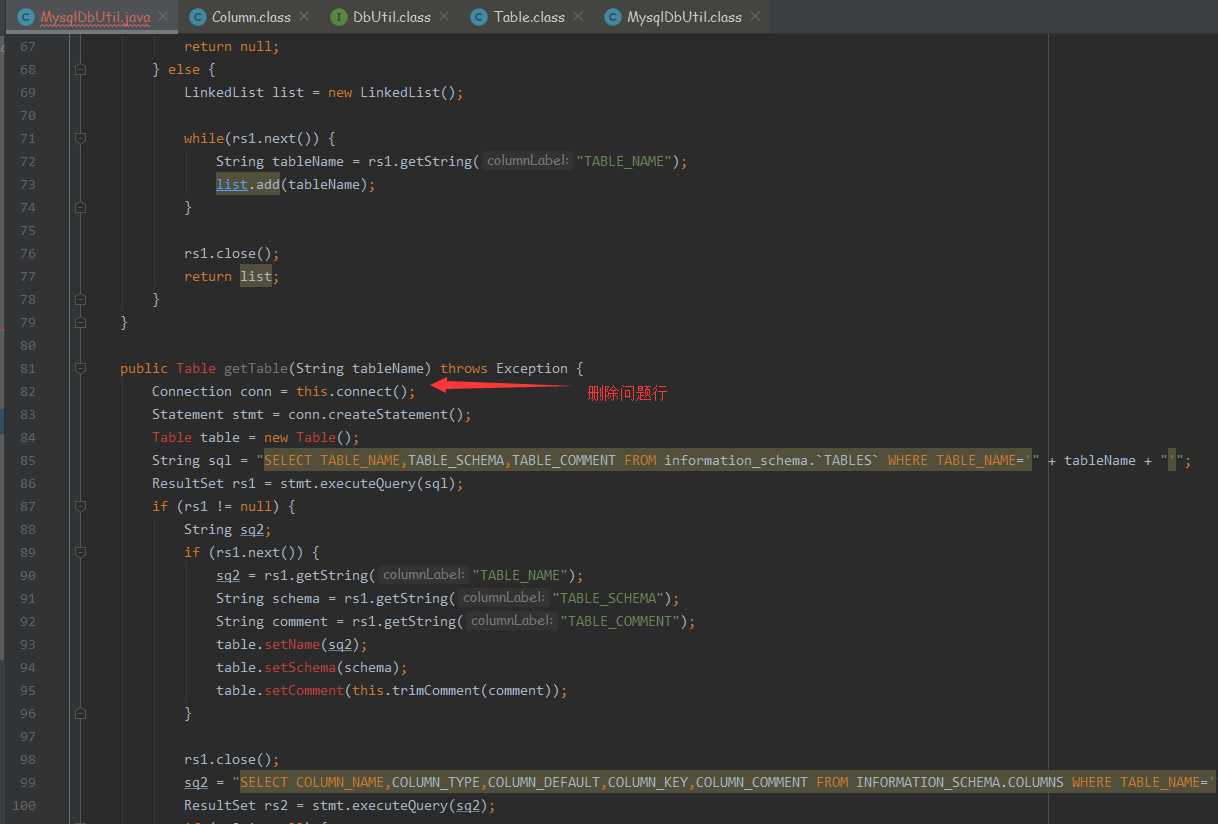Close the MysqlDbUtil.java tab
Viewport: 1218px width, 824px height.
tap(164, 16)
